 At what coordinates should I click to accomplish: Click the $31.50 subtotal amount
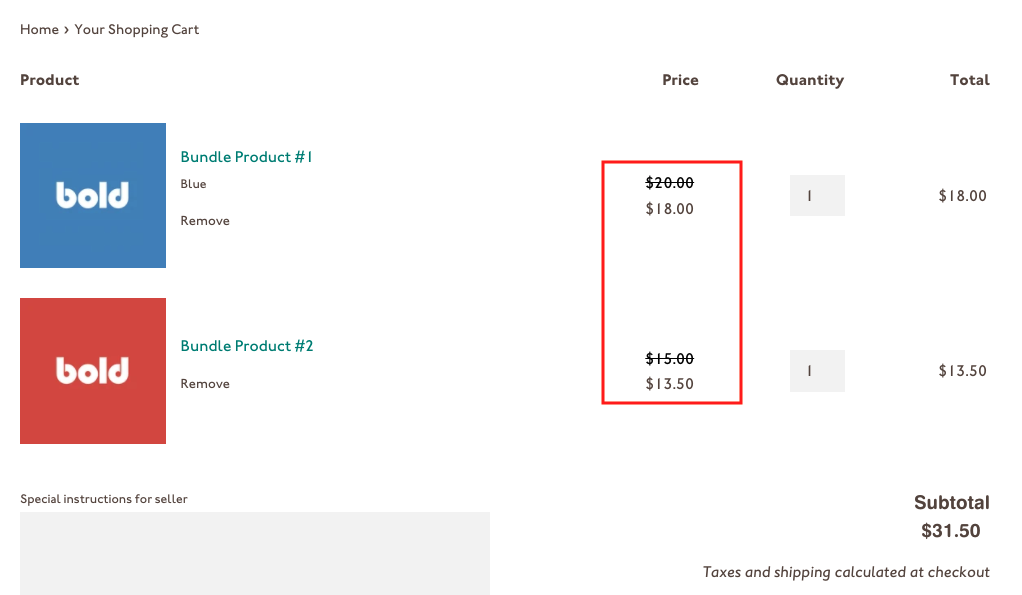[950, 531]
